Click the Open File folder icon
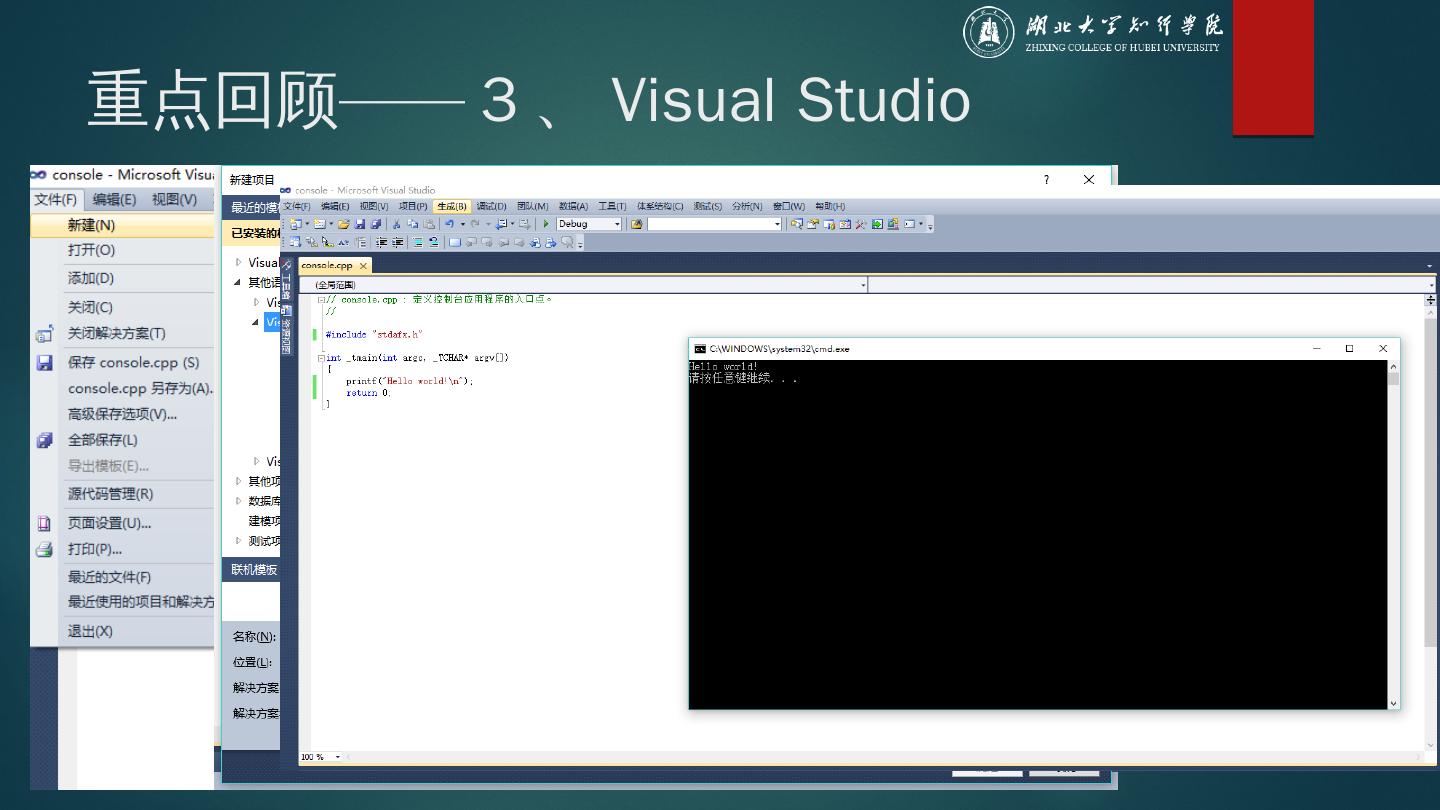Image resolution: width=1440 pixels, height=810 pixels. (344, 224)
